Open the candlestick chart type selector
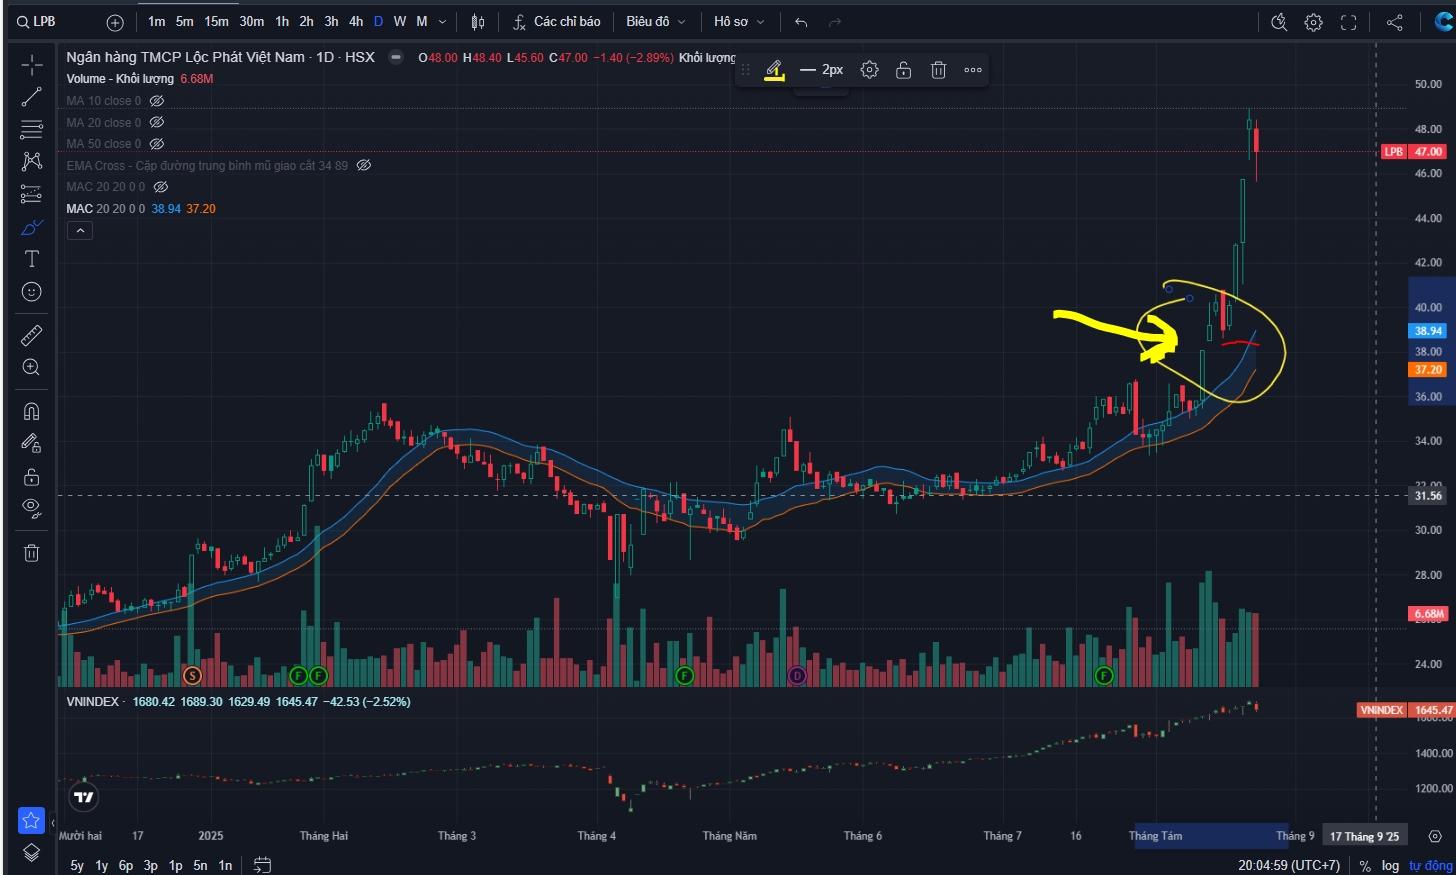Screen dimensions: 1456x875 (x=478, y=22)
